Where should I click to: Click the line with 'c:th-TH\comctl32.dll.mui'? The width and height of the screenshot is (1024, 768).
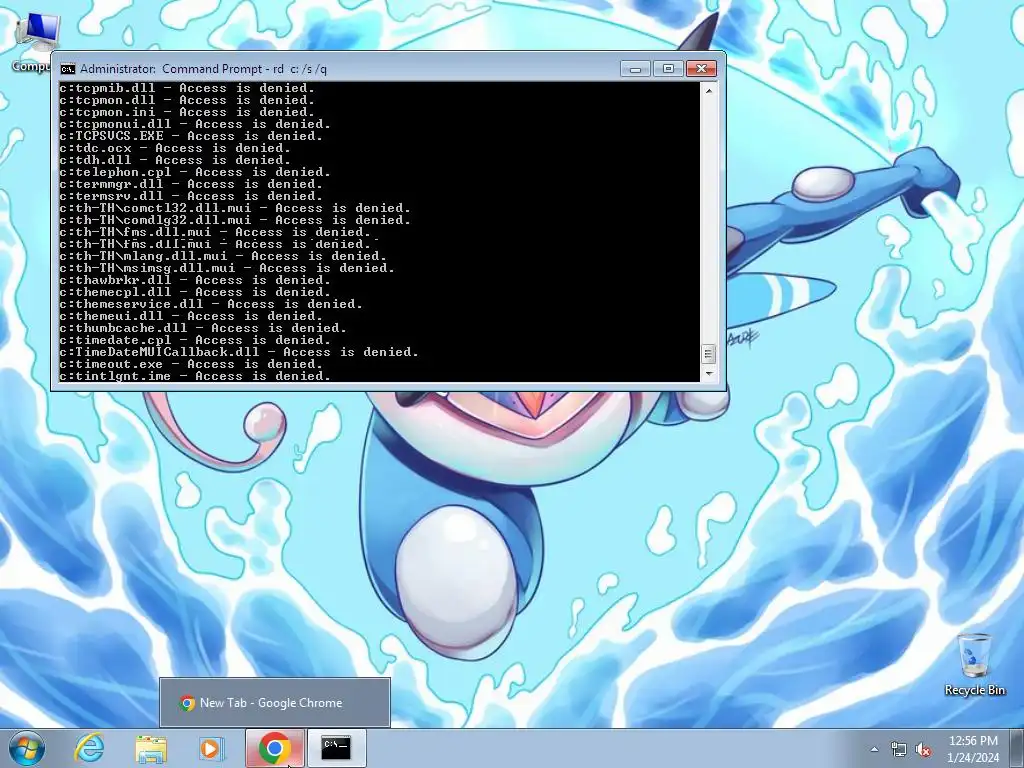[235, 208]
